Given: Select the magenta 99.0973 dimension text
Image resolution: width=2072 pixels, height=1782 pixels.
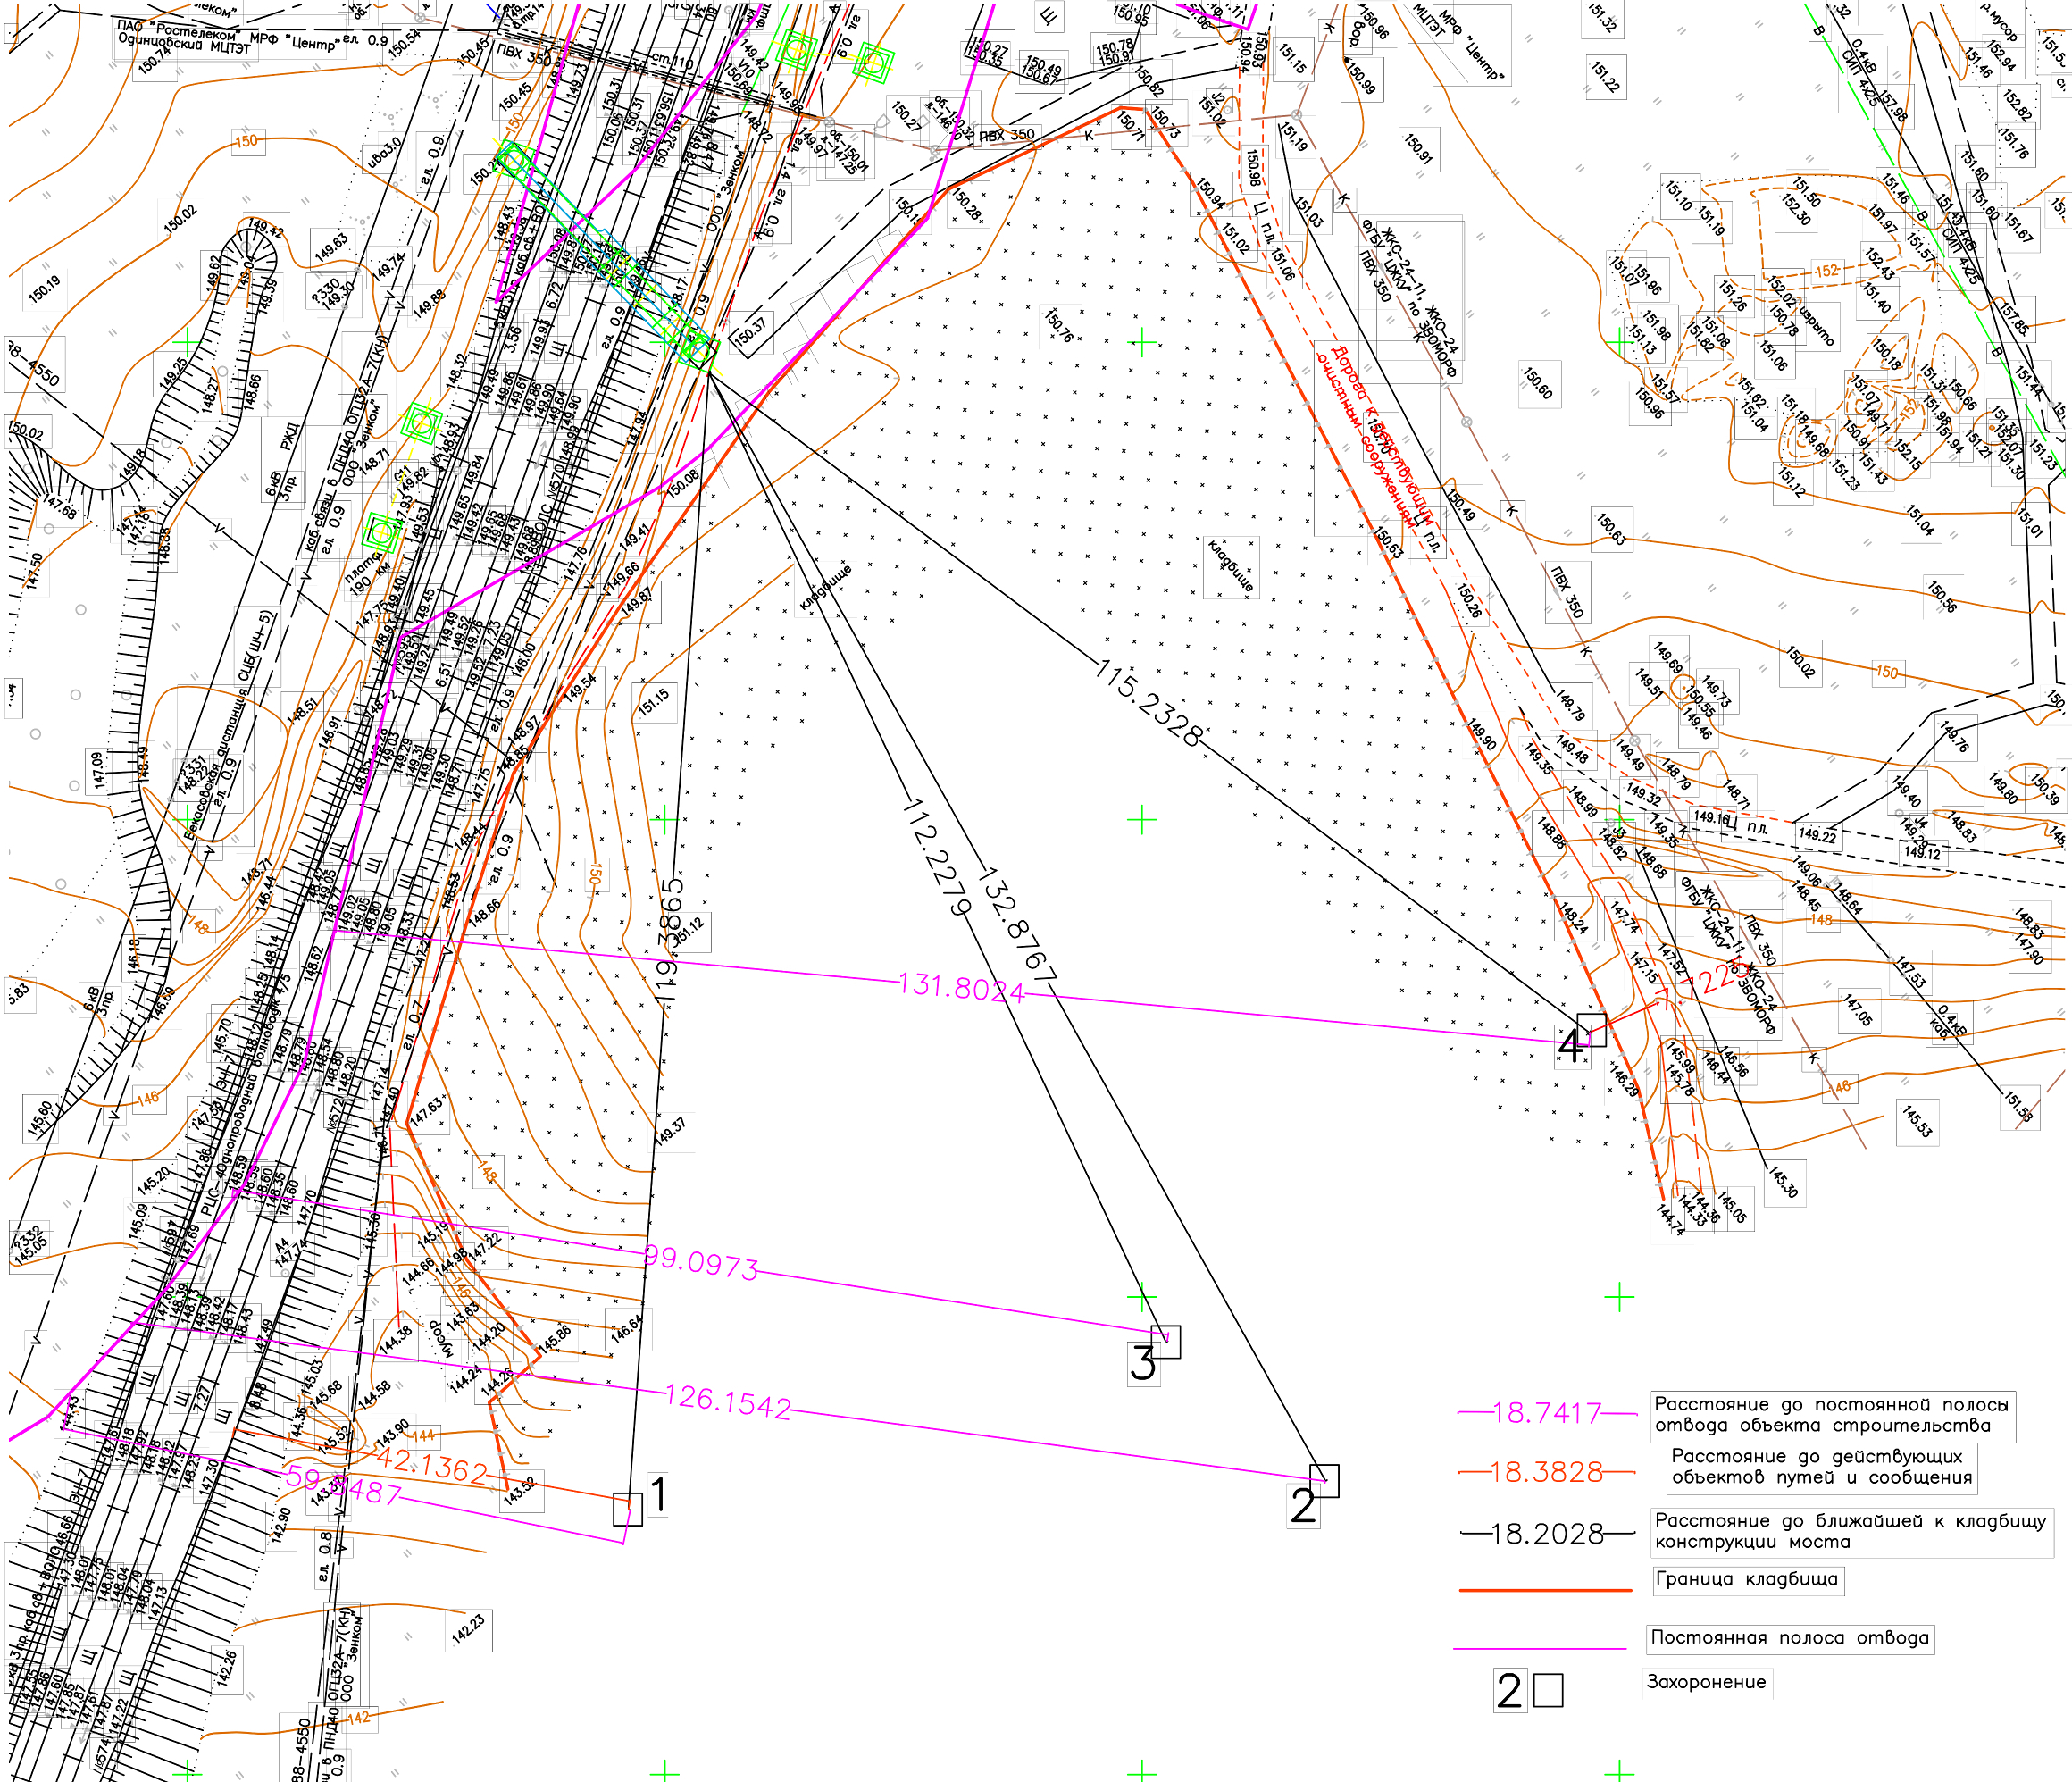Looking at the screenshot, I should pyautogui.click(x=701, y=1263).
